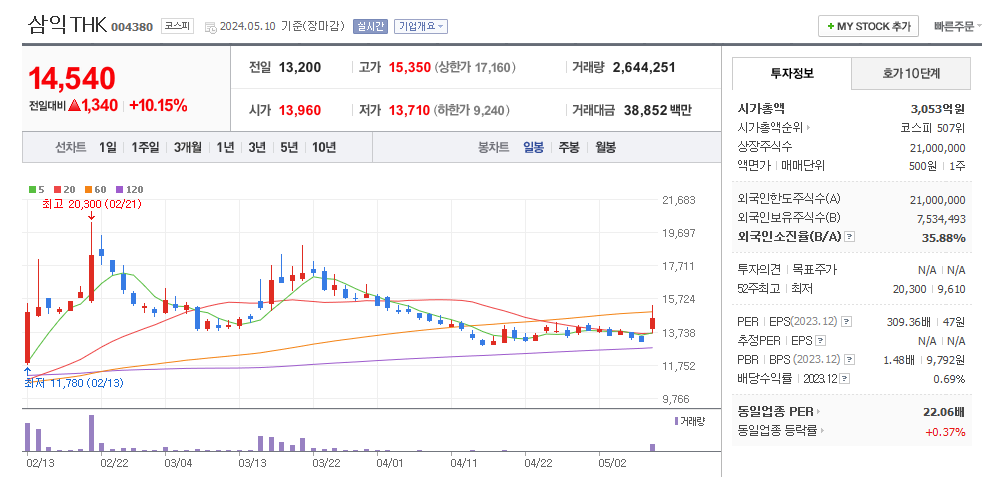The image size is (988, 477).
Task: Click the help icon next to 추정PER EPS
Action: click(820, 341)
